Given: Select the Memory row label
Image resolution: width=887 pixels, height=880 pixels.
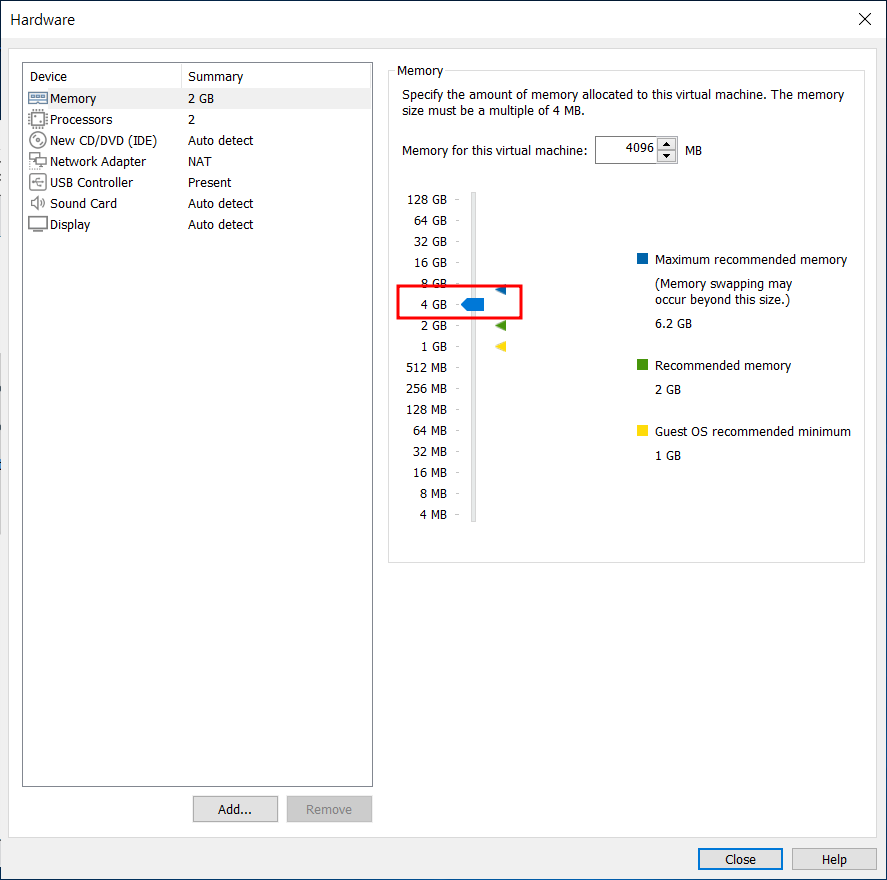Looking at the screenshot, I should click(73, 98).
